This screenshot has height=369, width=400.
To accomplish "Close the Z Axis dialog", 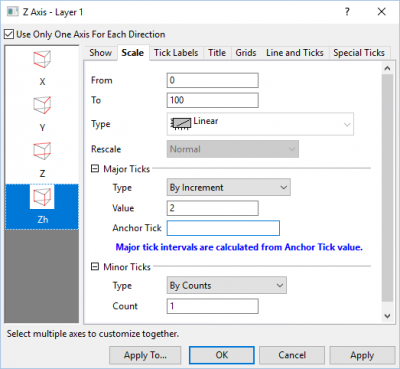I will coord(382,12).
